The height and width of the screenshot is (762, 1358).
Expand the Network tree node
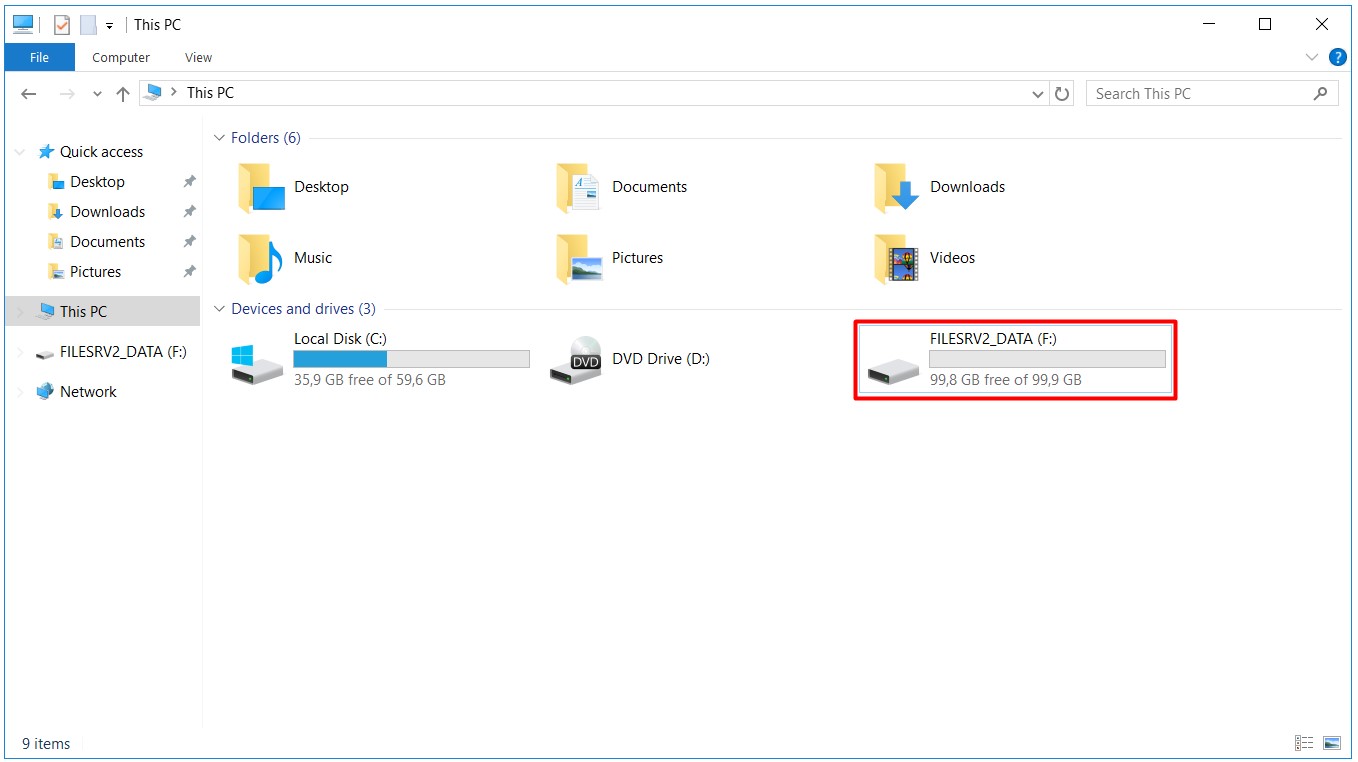point(20,392)
